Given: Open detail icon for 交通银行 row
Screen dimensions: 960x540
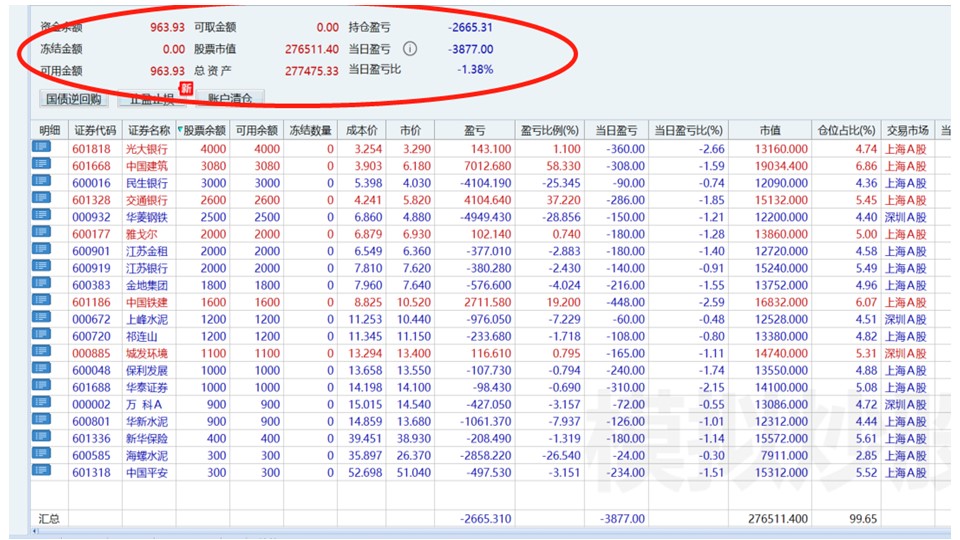Looking at the screenshot, I should point(42,198).
